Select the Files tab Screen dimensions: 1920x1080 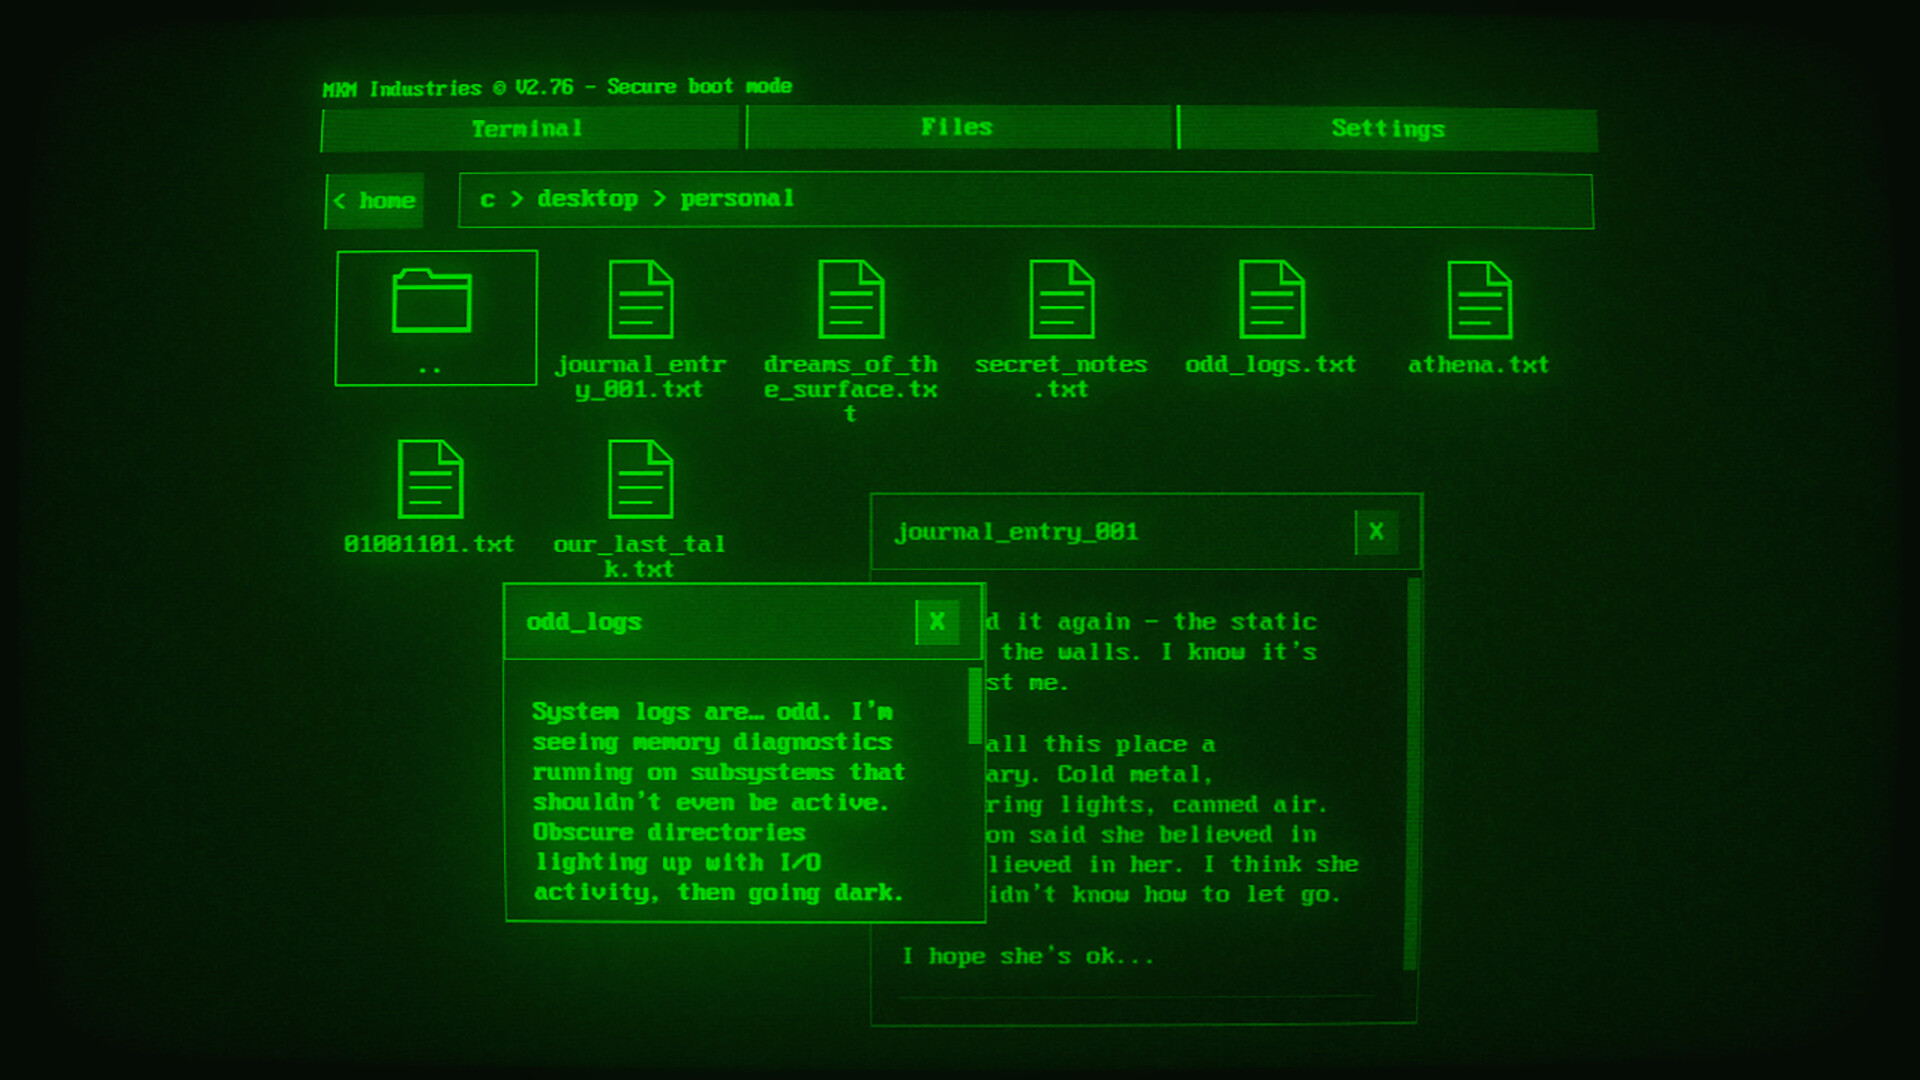956,128
